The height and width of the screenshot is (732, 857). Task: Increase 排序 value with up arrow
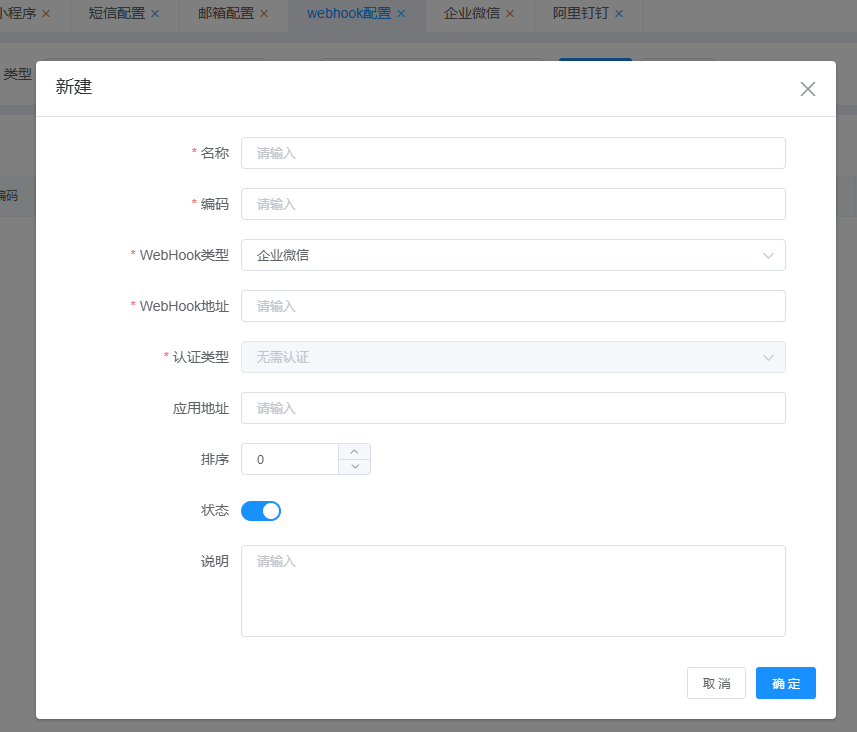(x=354, y=452)
